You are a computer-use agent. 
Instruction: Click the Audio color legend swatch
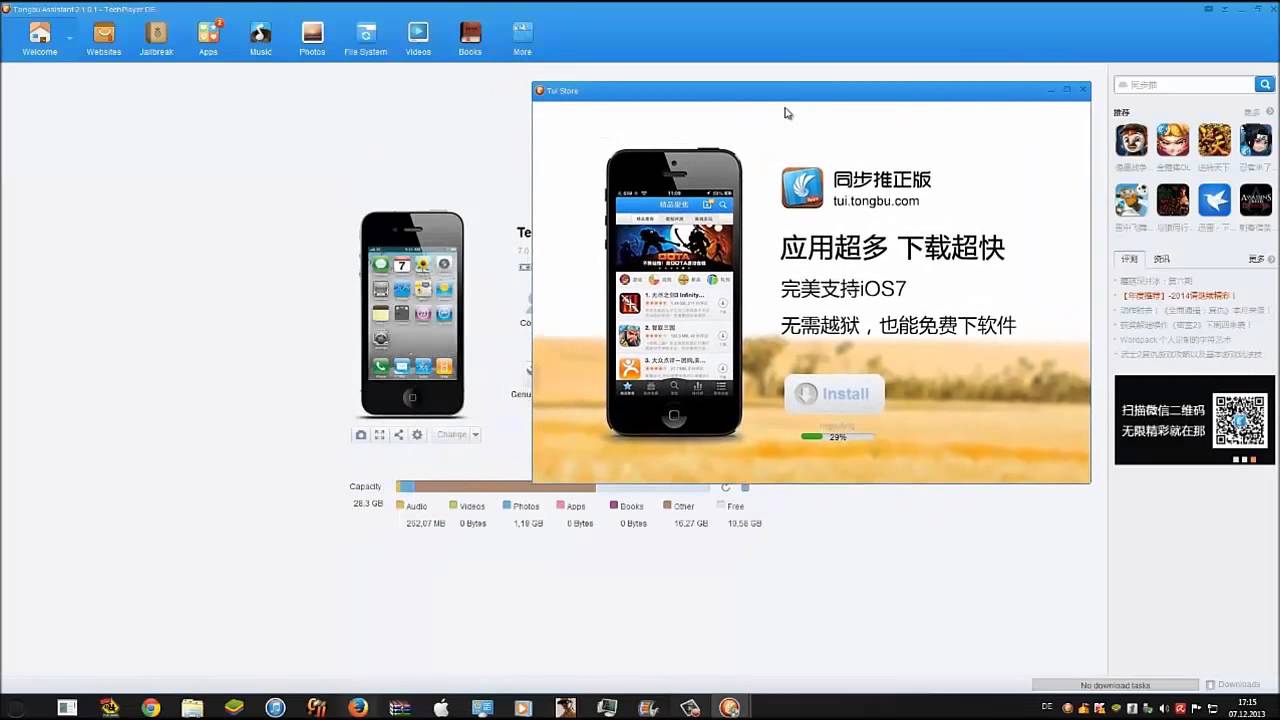tap(400, 506)
